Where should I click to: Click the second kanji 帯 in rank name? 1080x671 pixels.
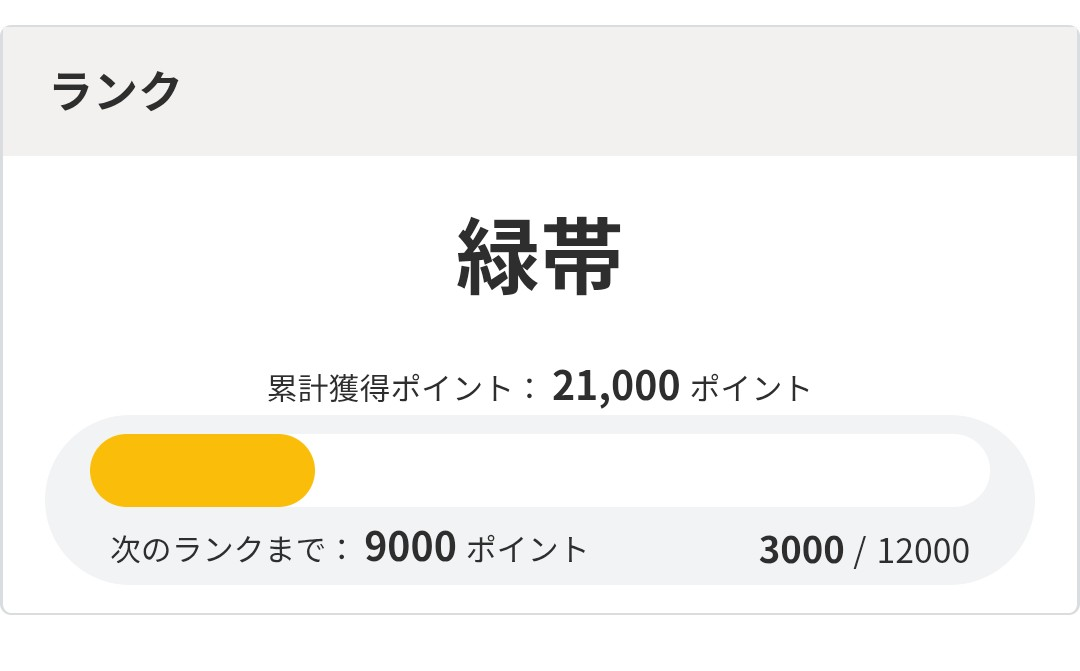(x=583, y=257)
